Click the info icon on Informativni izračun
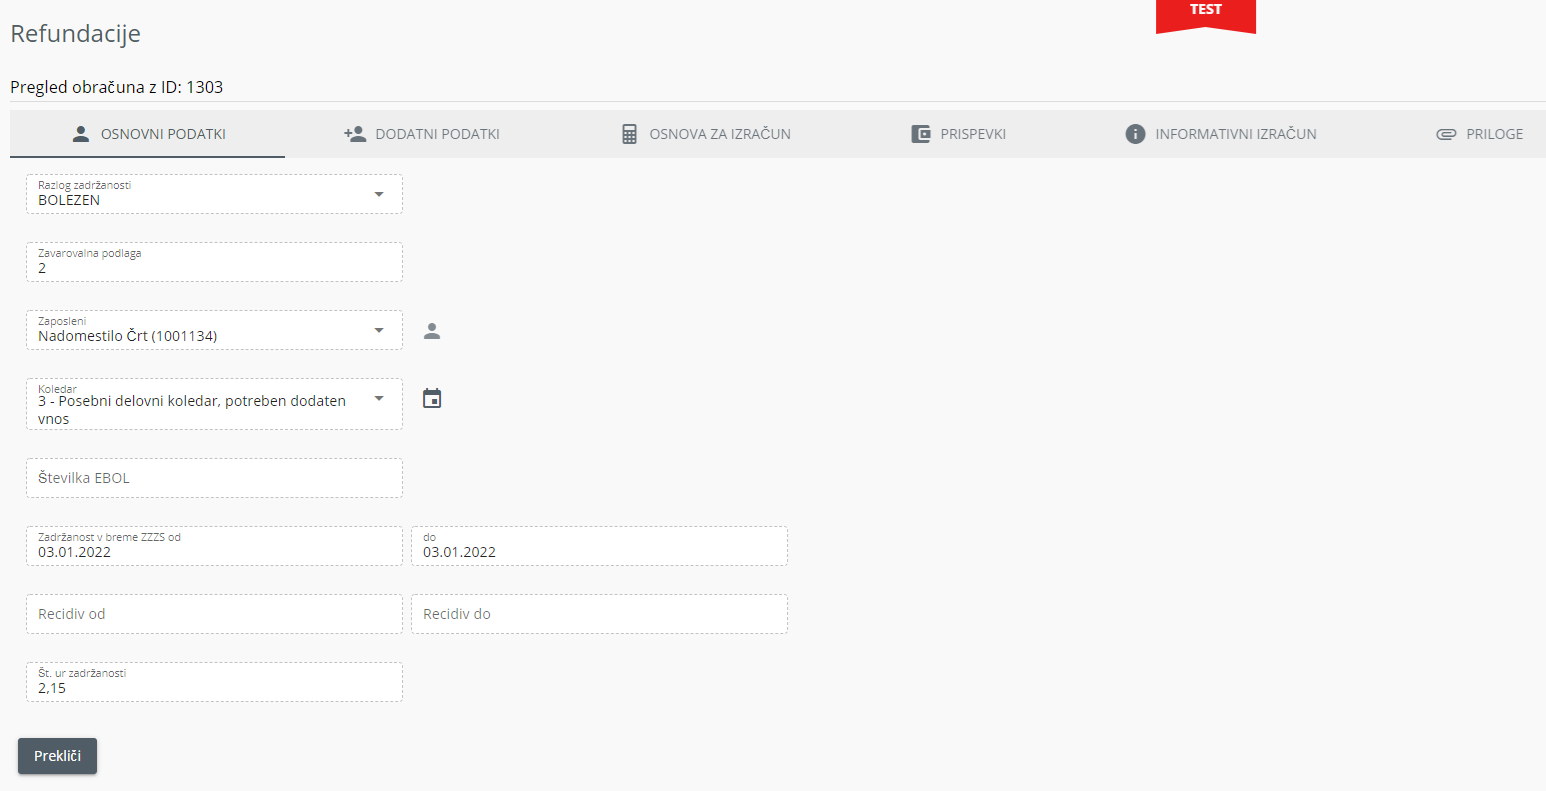Screen dimensions: 1546x791 point(1135,134)
